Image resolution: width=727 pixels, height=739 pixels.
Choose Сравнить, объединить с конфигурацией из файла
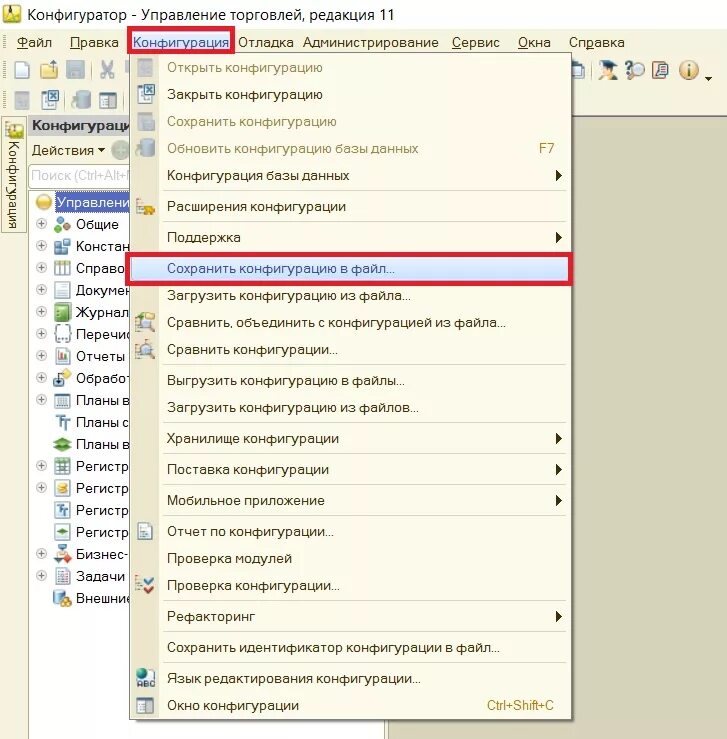[350, 323]
